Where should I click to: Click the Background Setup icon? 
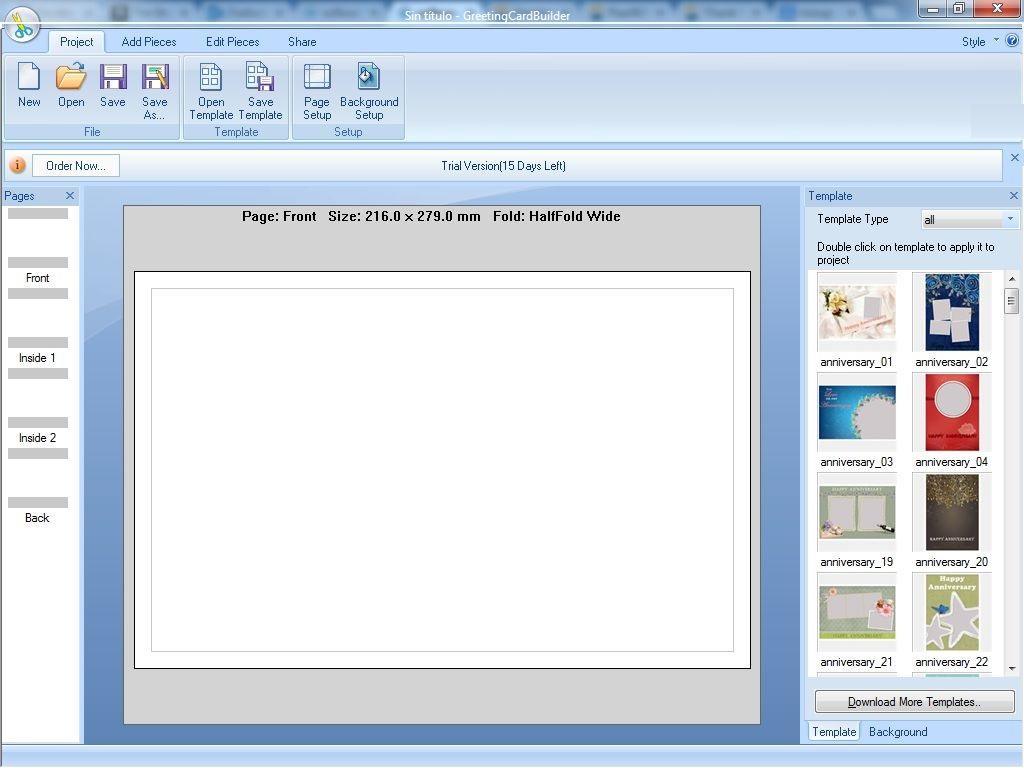pos(369,88)
